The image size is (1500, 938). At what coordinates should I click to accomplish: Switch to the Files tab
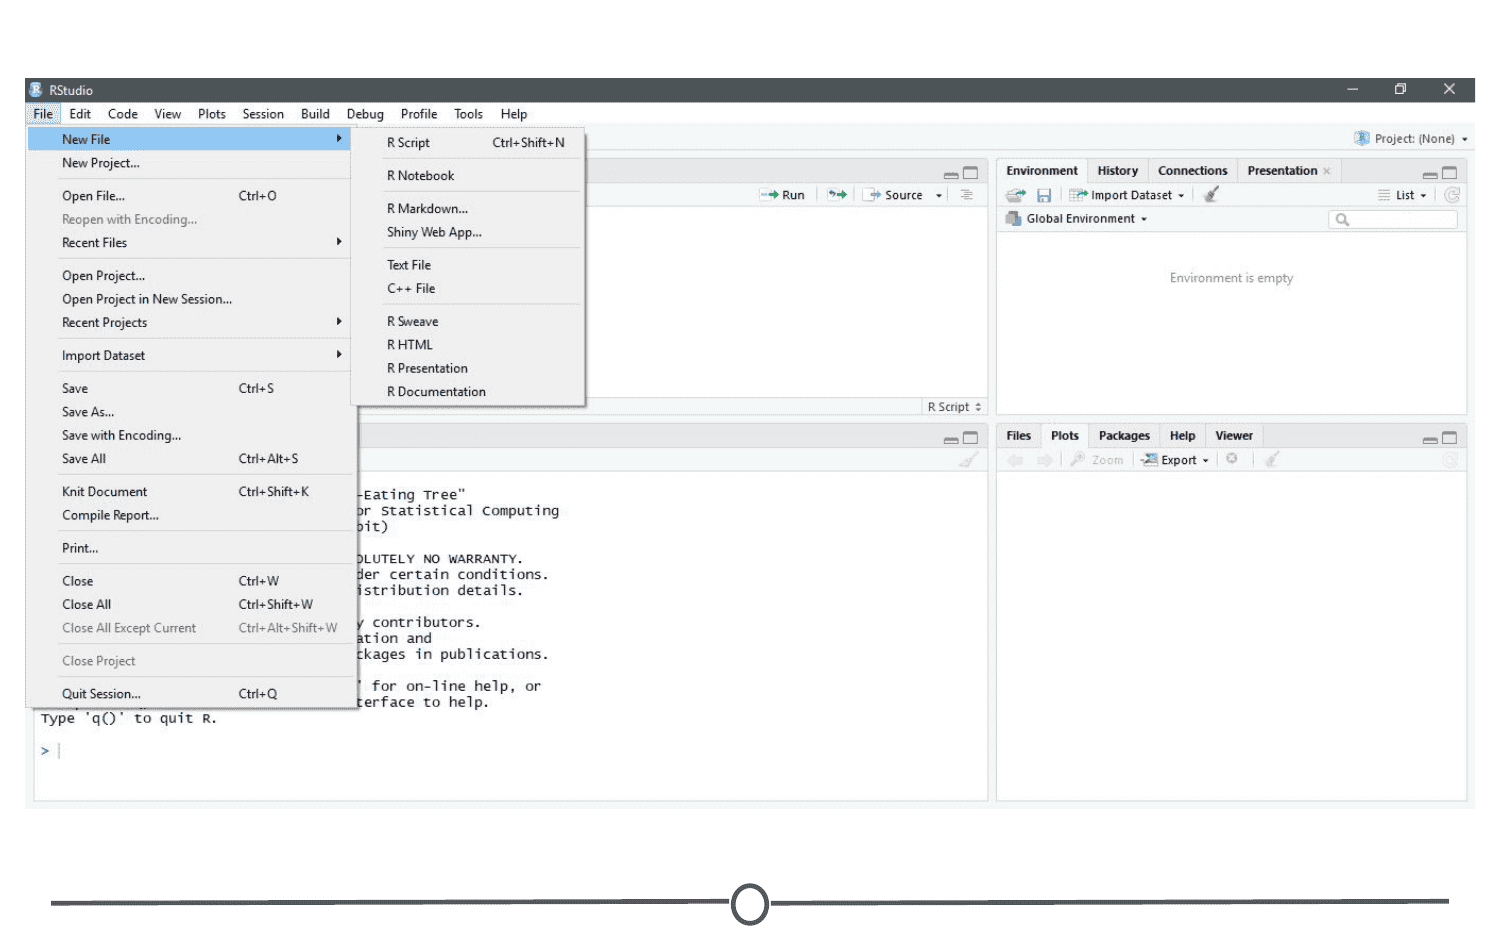[x=1018, y=436]
